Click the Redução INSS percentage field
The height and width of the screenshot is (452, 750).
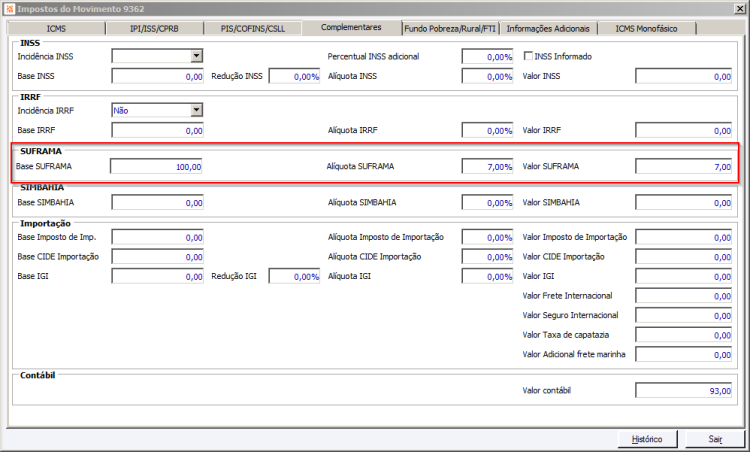coord(294,76)
